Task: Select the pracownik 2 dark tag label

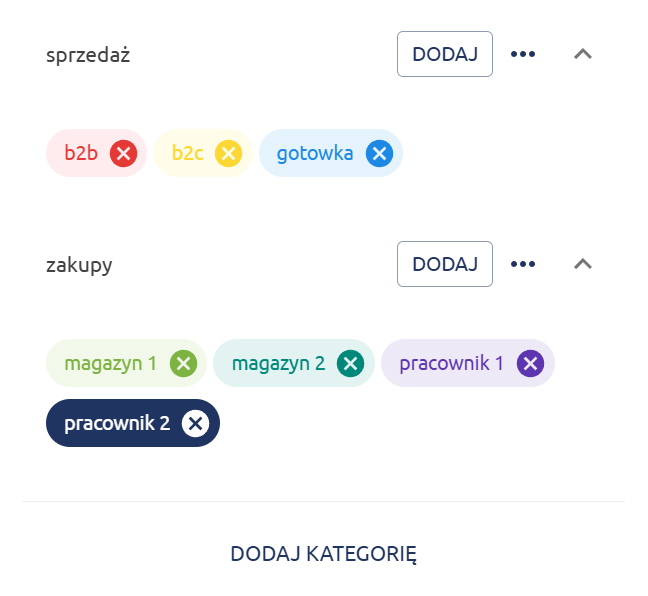Action: 117,423
